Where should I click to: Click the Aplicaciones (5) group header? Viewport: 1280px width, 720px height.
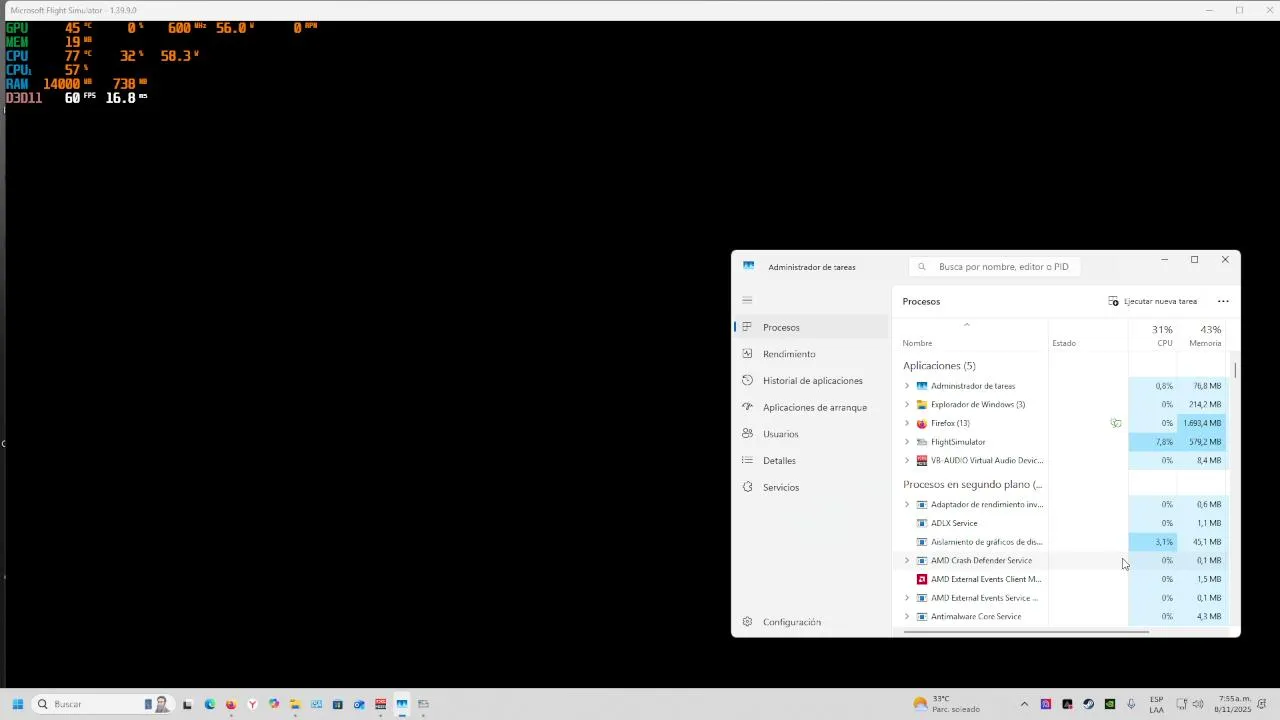point(939,366)
